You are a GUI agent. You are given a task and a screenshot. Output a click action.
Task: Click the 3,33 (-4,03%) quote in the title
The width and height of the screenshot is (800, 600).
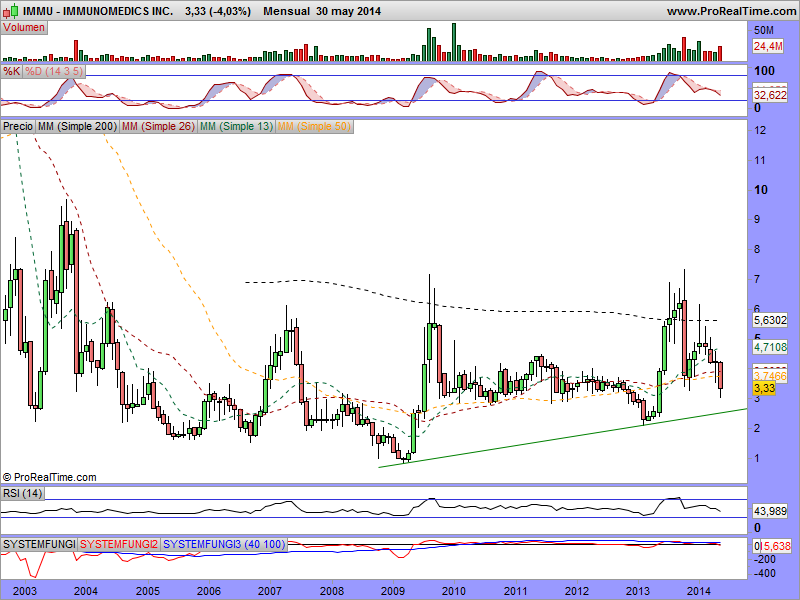tap(218, 11)
